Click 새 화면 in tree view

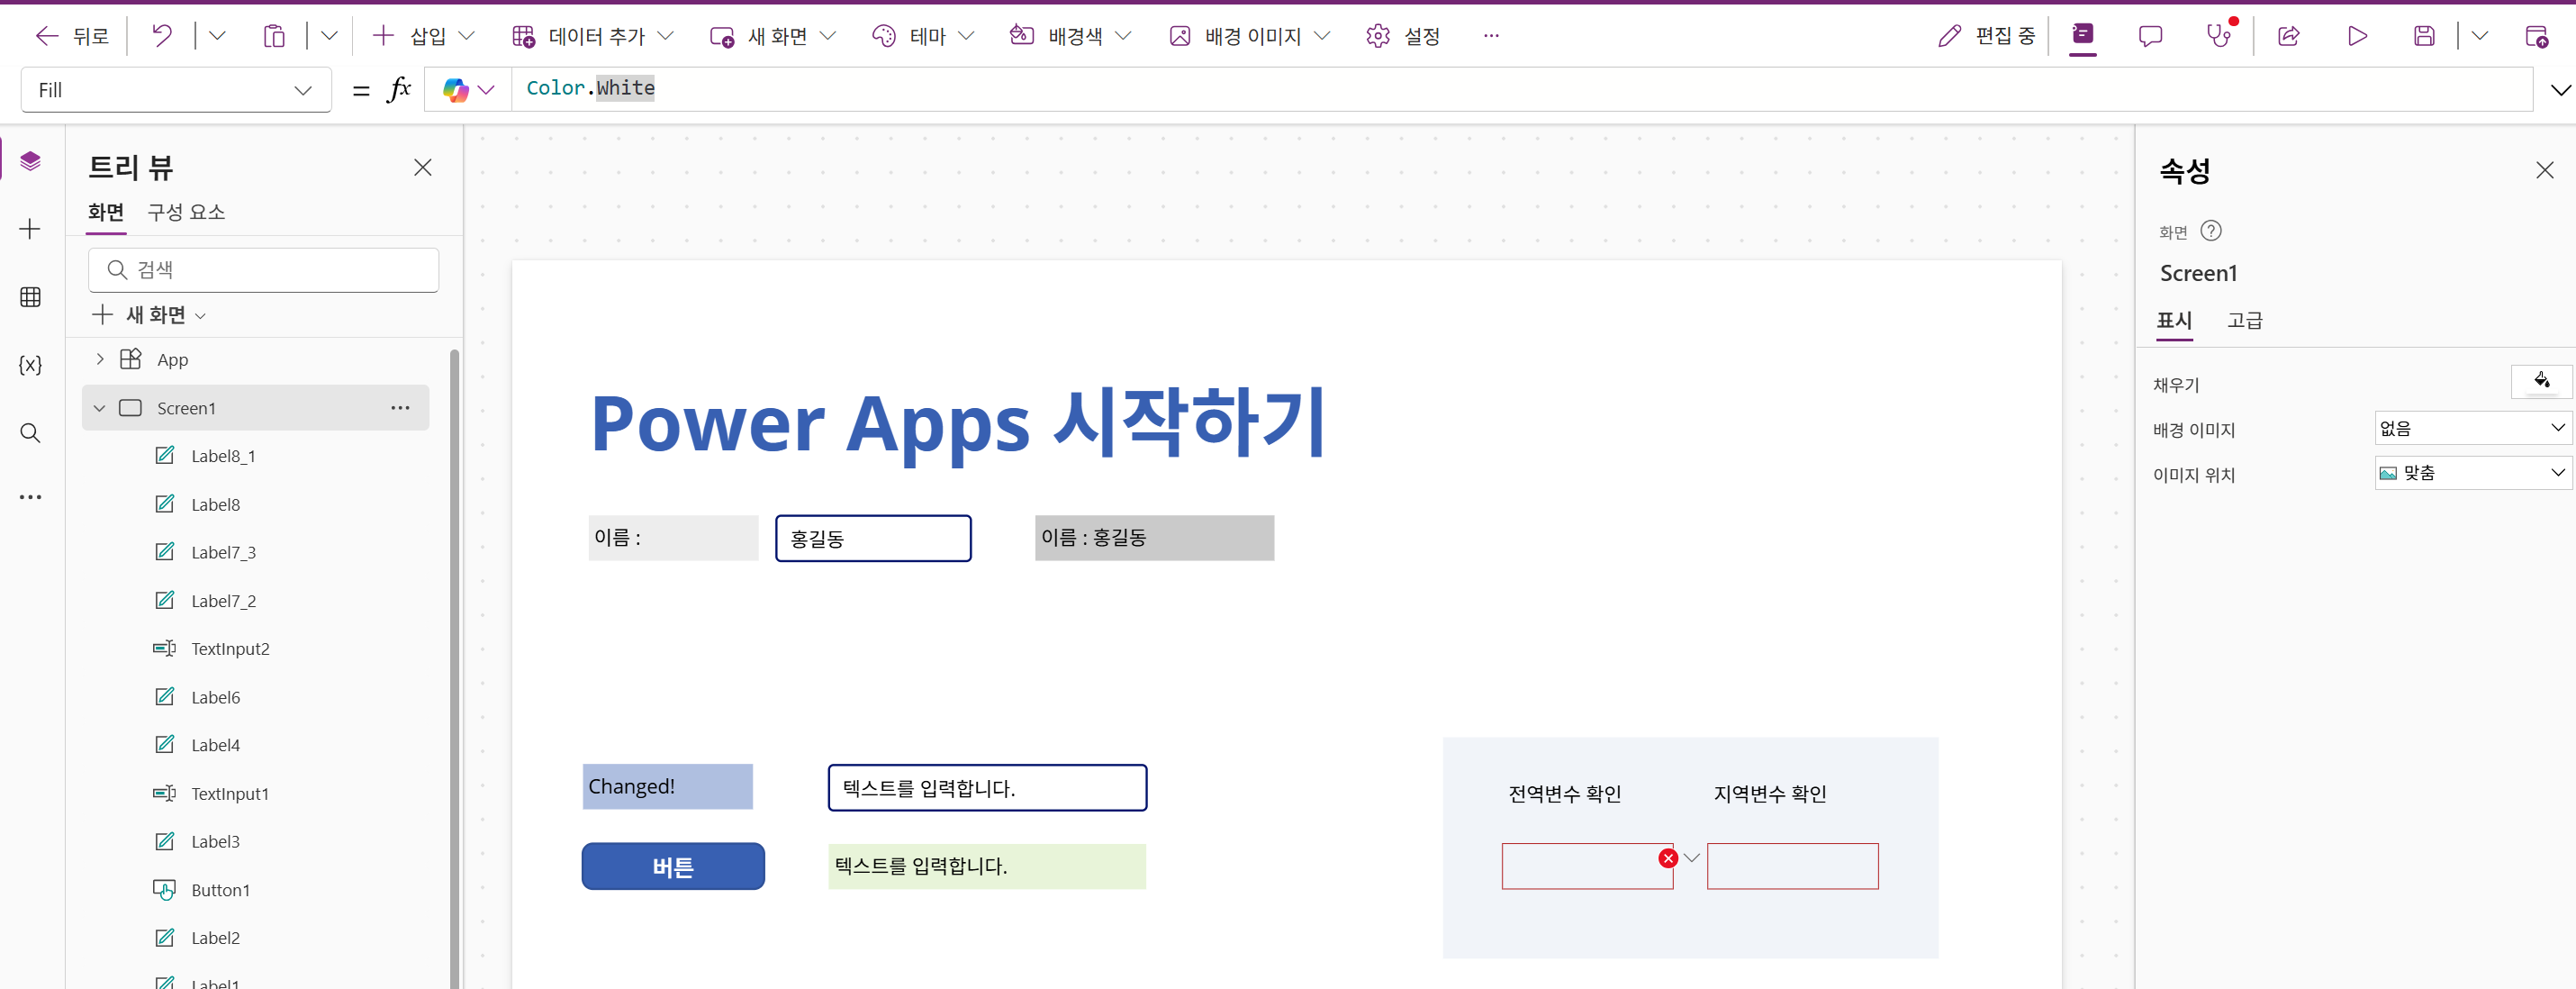tap(149, 315)
